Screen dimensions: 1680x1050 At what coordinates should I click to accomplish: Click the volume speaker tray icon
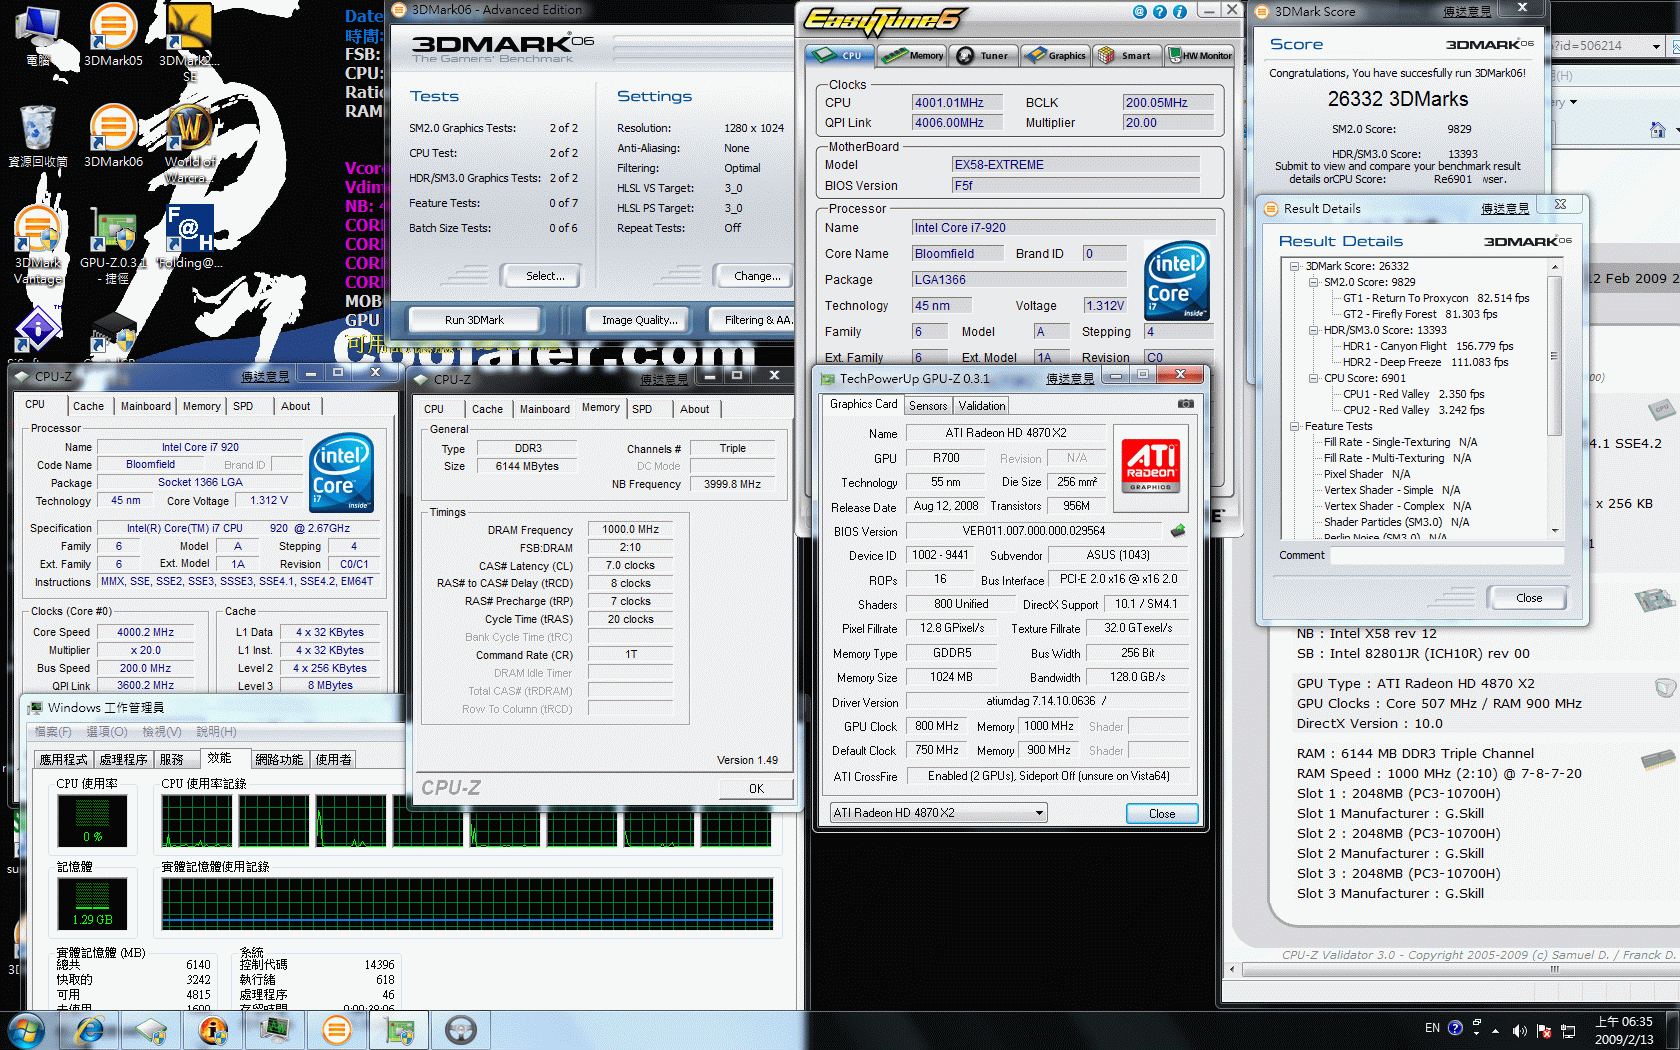click(x=1519, y=1030)
